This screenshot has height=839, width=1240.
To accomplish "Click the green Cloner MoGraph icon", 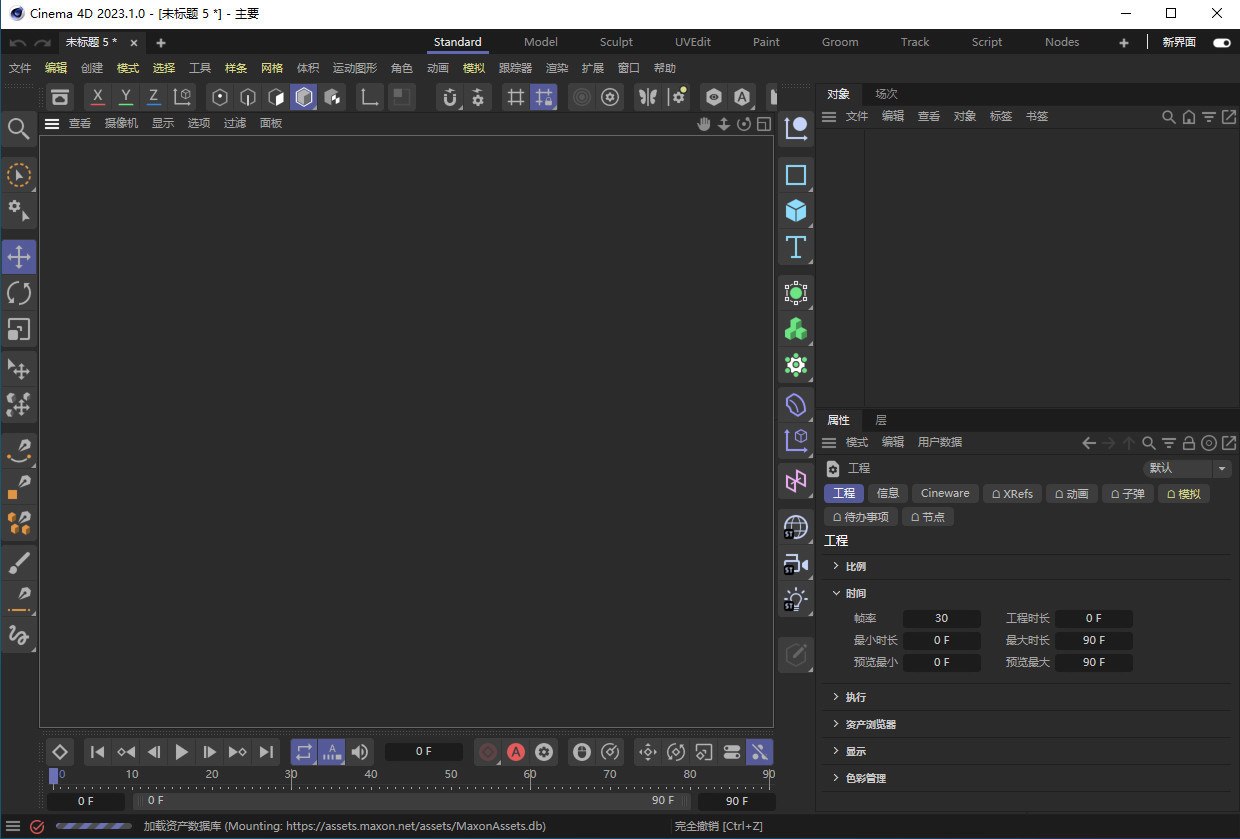I will (796, 329).
